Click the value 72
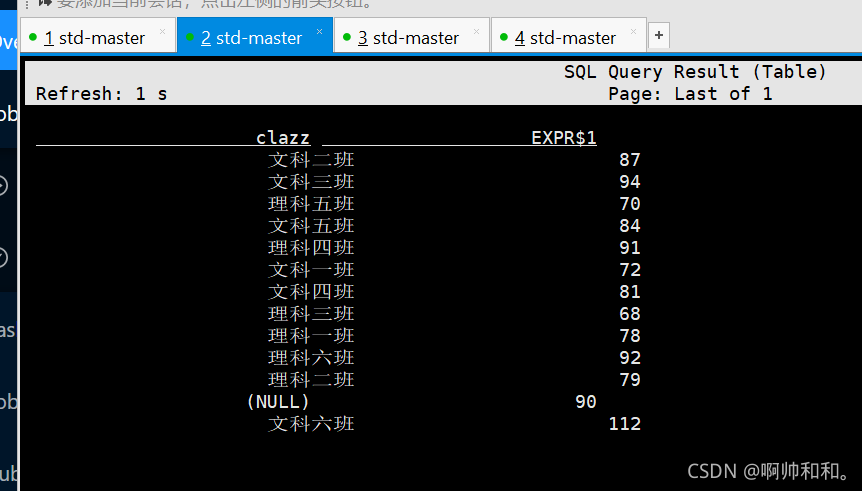 (629, 270)
